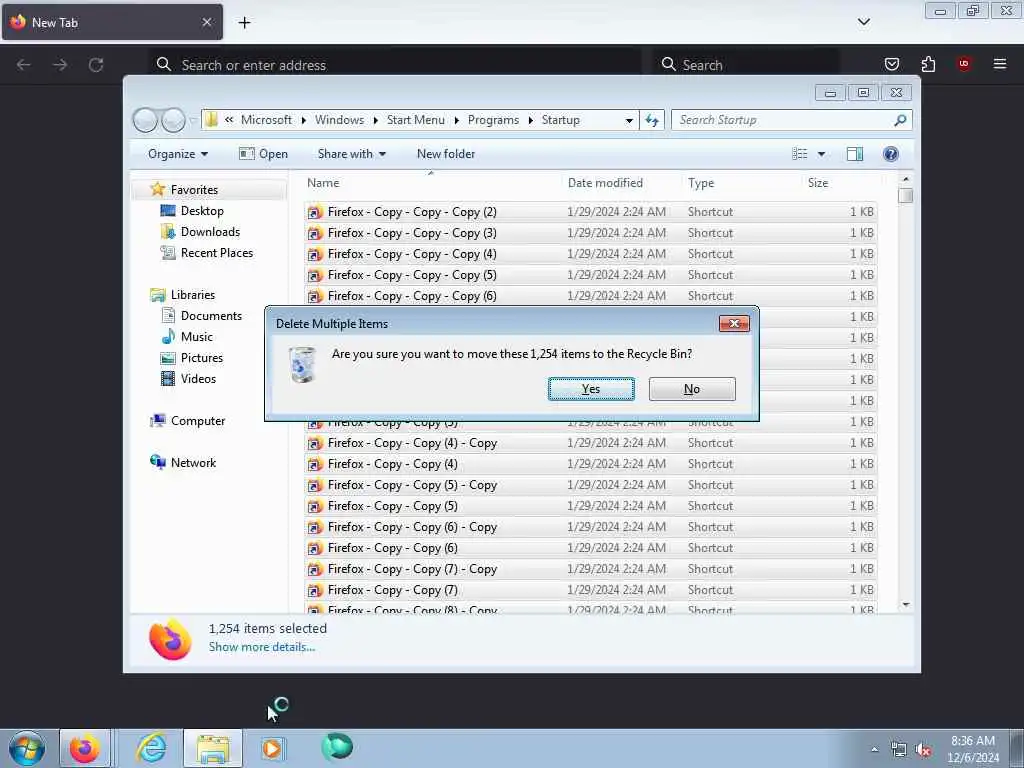The height and width of the screenshot is (768, 1024).
Task: Open Downloads in navigation pane
Action: tap(210, 232)
